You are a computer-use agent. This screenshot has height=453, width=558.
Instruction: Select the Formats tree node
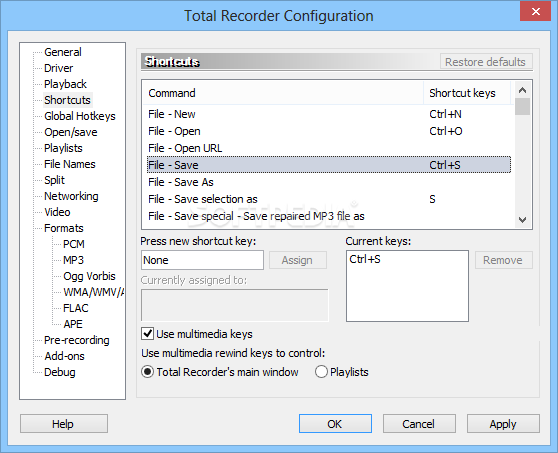click(x=64, y=228)
